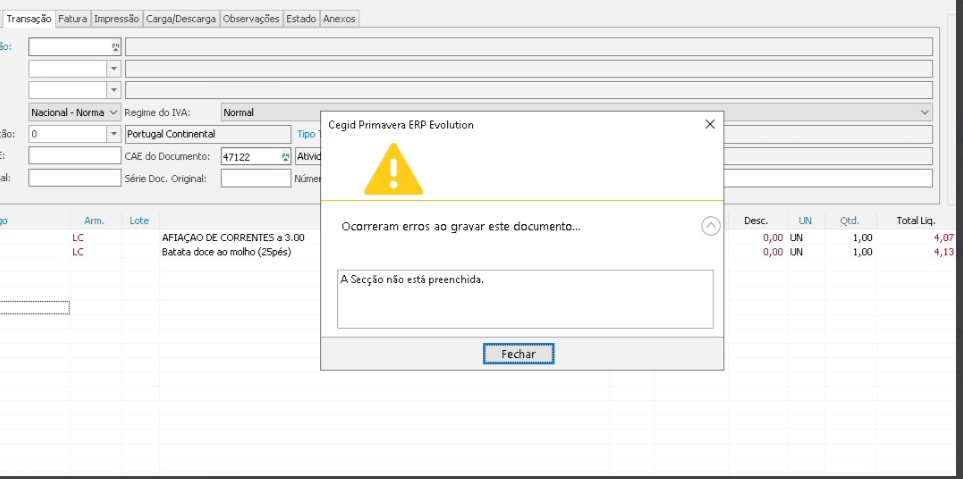Image resolution: width=963 pixels, height=479 pixels.
Task: Open the dropdown with value 0
Action: coord(113,134)
